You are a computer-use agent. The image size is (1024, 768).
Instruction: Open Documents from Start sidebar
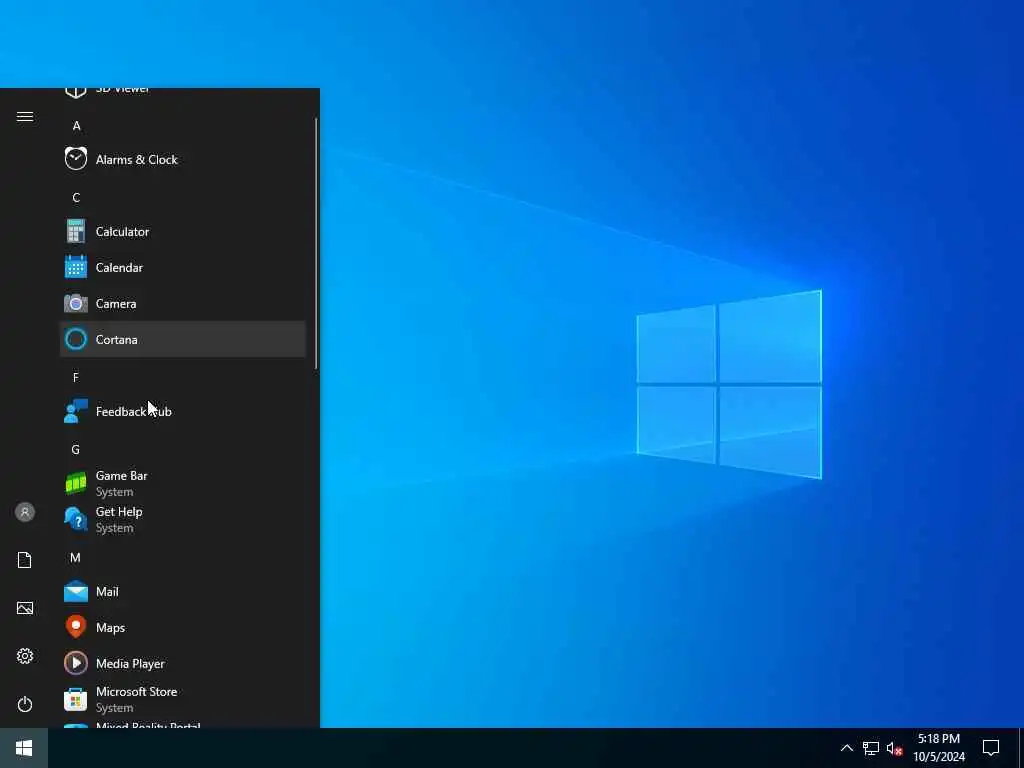[25, 560]
